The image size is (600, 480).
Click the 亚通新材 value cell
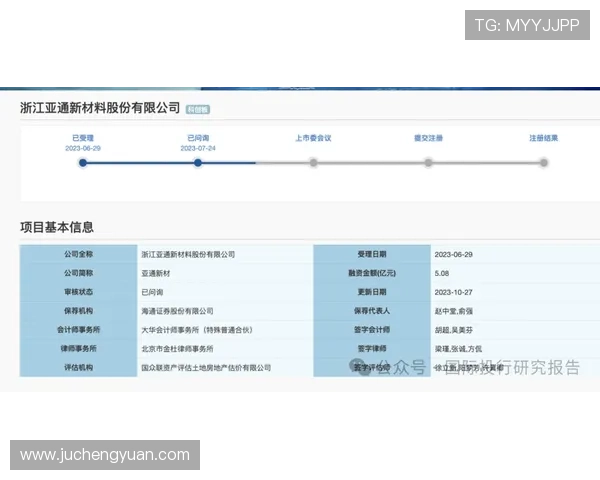[x=225, y=273]
